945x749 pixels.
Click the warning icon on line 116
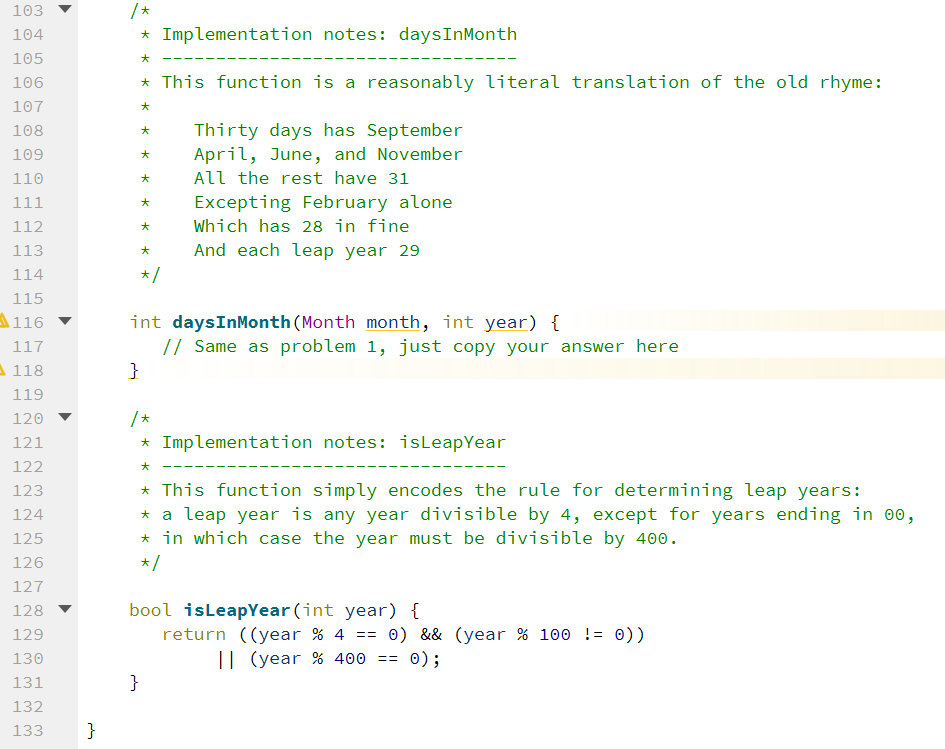4,321
